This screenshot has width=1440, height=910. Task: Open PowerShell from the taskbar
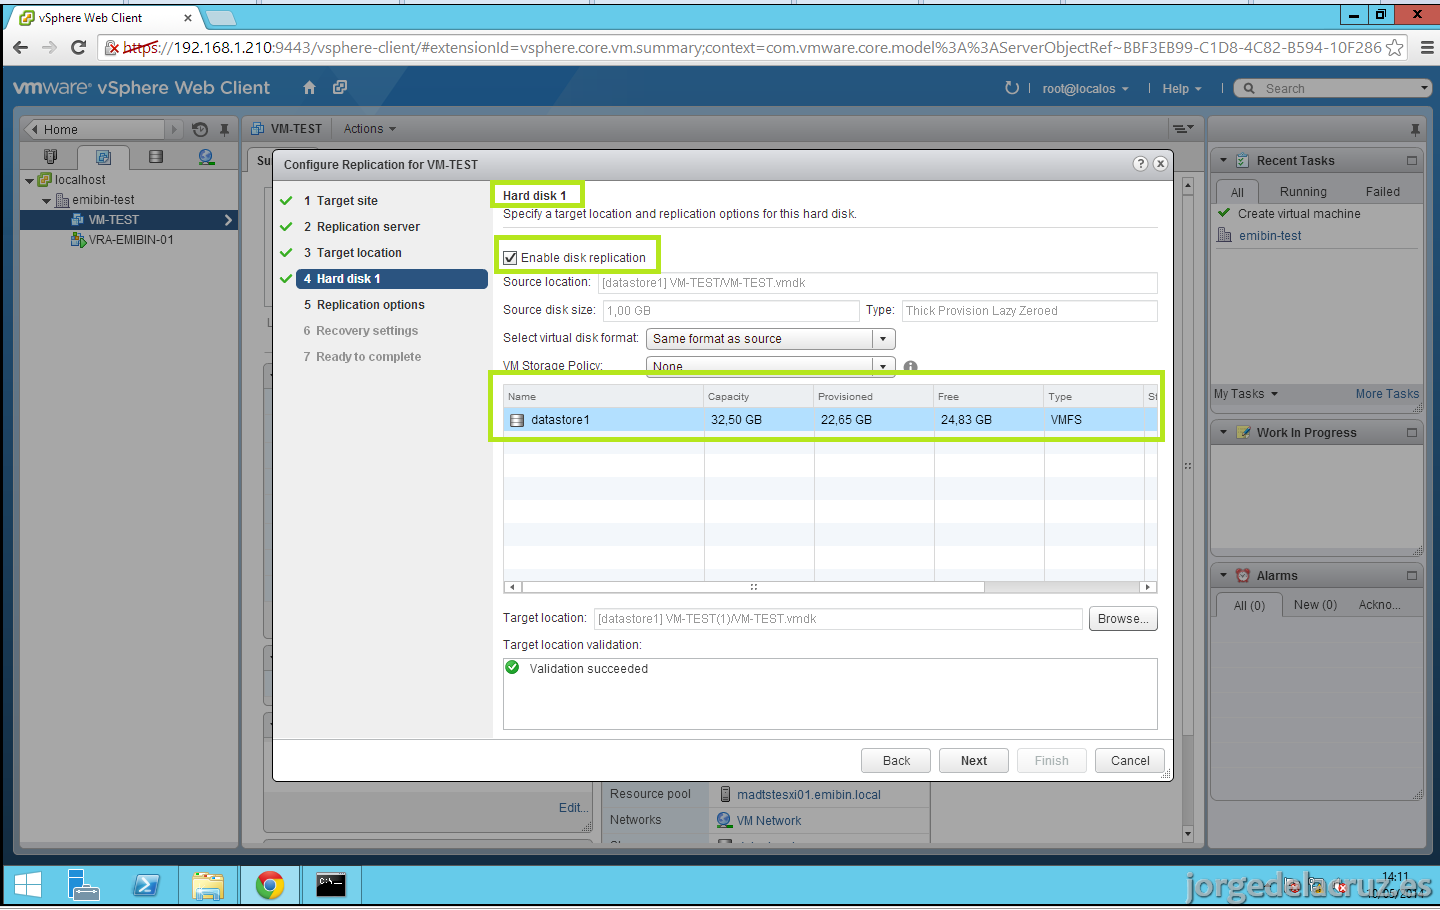click(146, 885)
